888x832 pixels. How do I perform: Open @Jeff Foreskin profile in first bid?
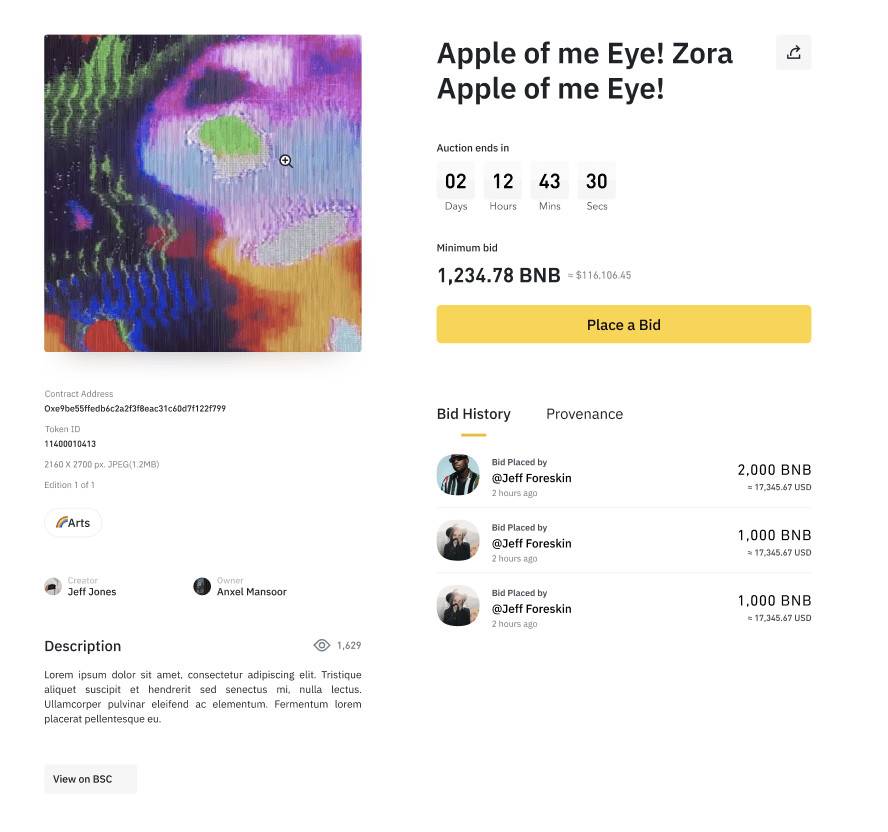(531, 478)
